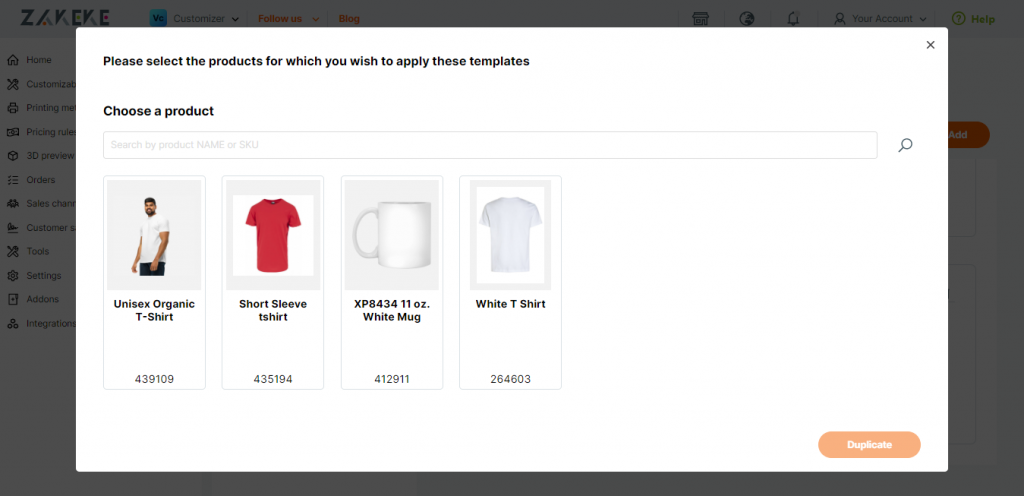Choose the Short Sleeve tshirt card
This screenshot has height=496, width=1024.
click(273, 283)
